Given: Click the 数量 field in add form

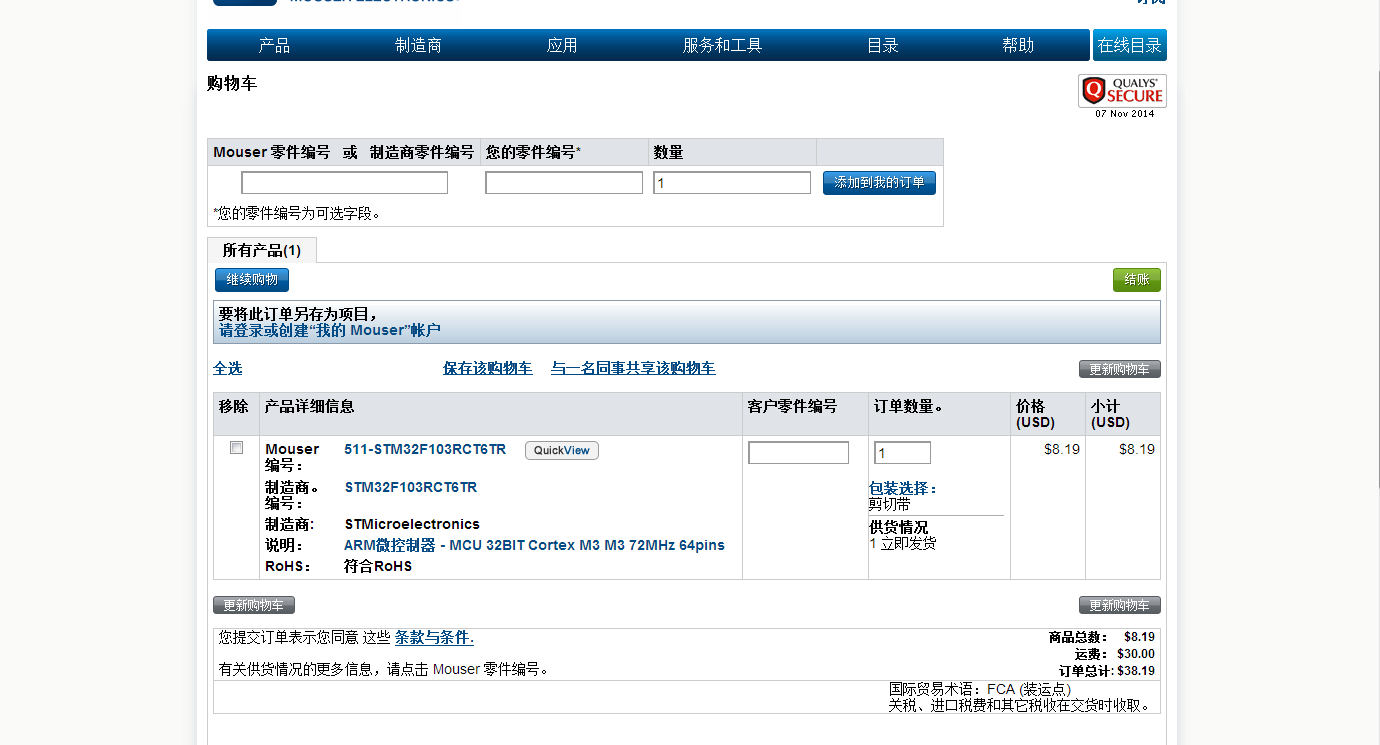Looking at the screenshot, I should click(x=732, y=183).
